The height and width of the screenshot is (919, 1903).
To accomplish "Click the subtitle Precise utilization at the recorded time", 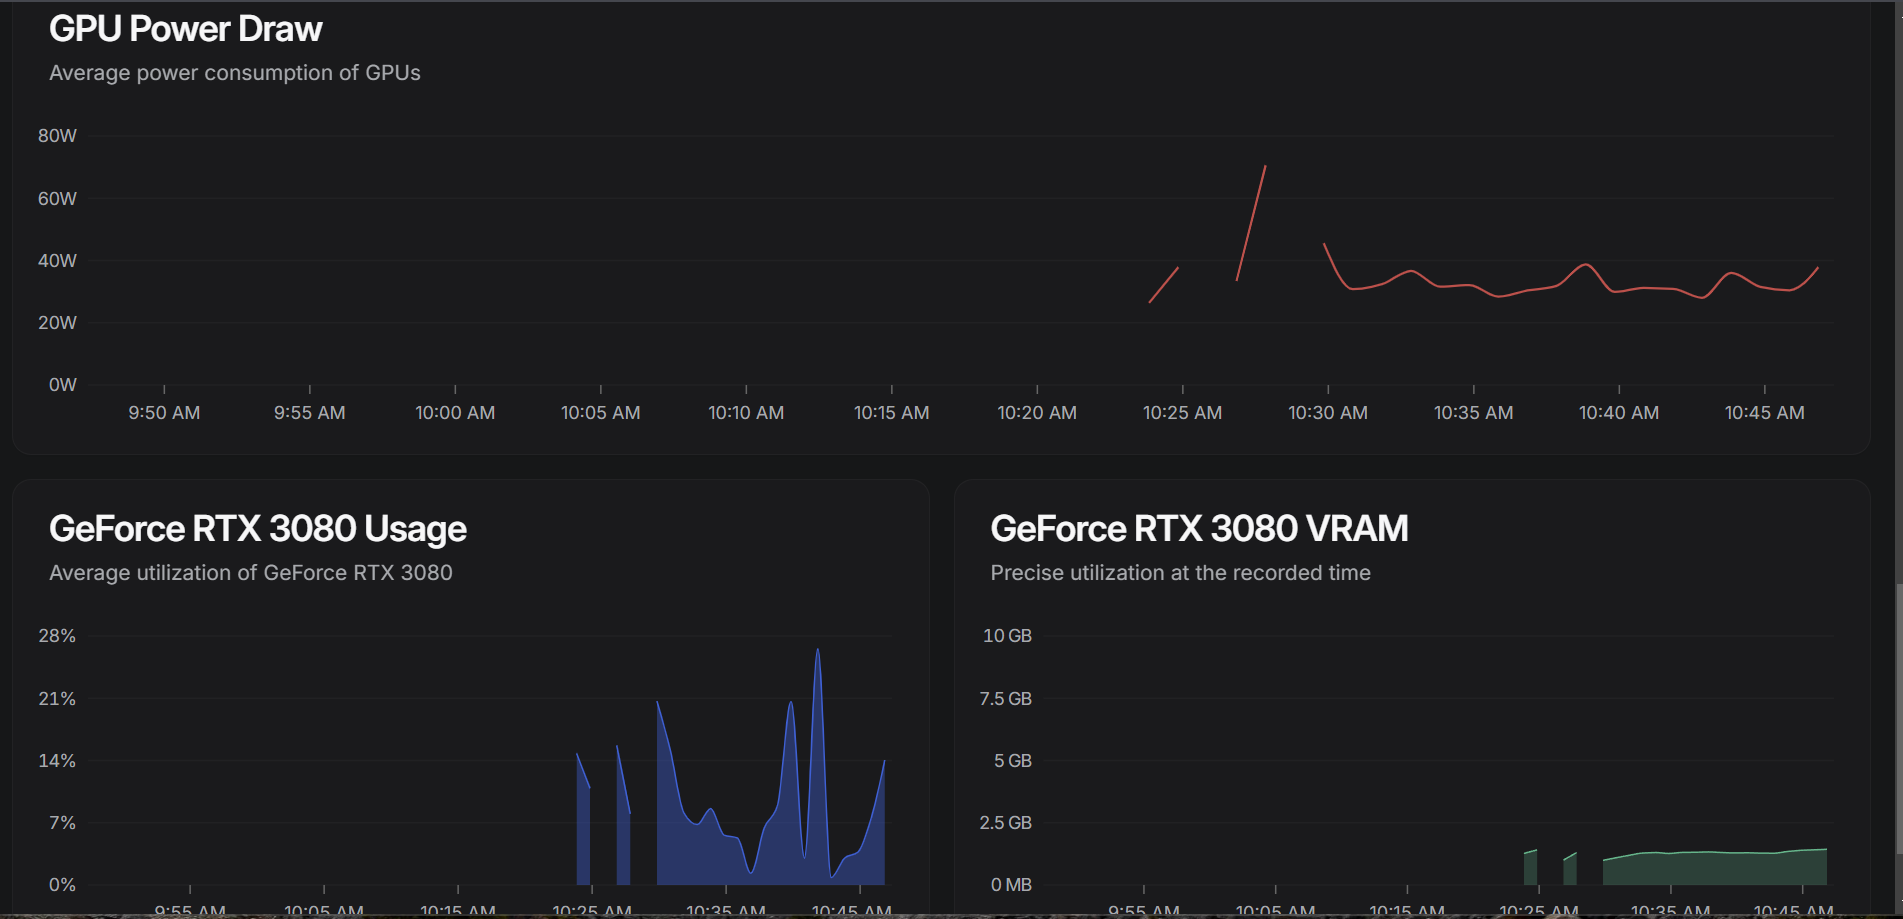I will 1181,573.
